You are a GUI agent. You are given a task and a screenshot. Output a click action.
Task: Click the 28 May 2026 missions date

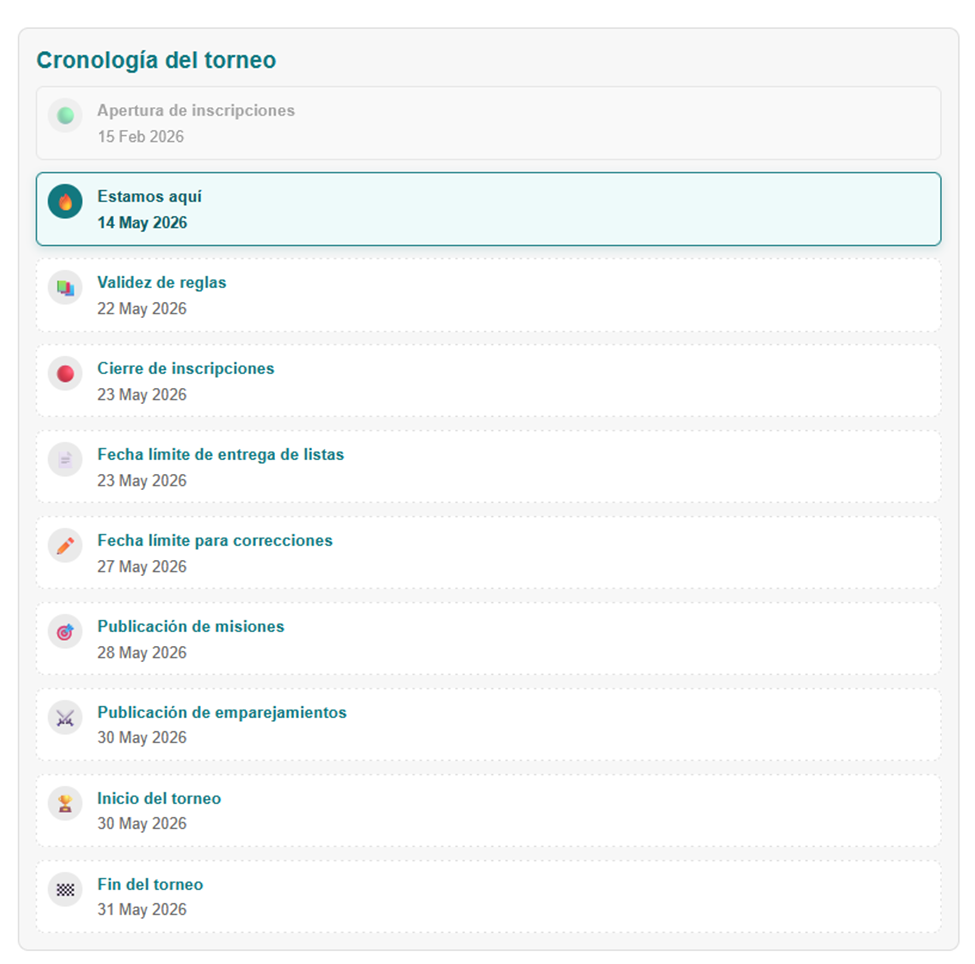click(x=142, y=652)
